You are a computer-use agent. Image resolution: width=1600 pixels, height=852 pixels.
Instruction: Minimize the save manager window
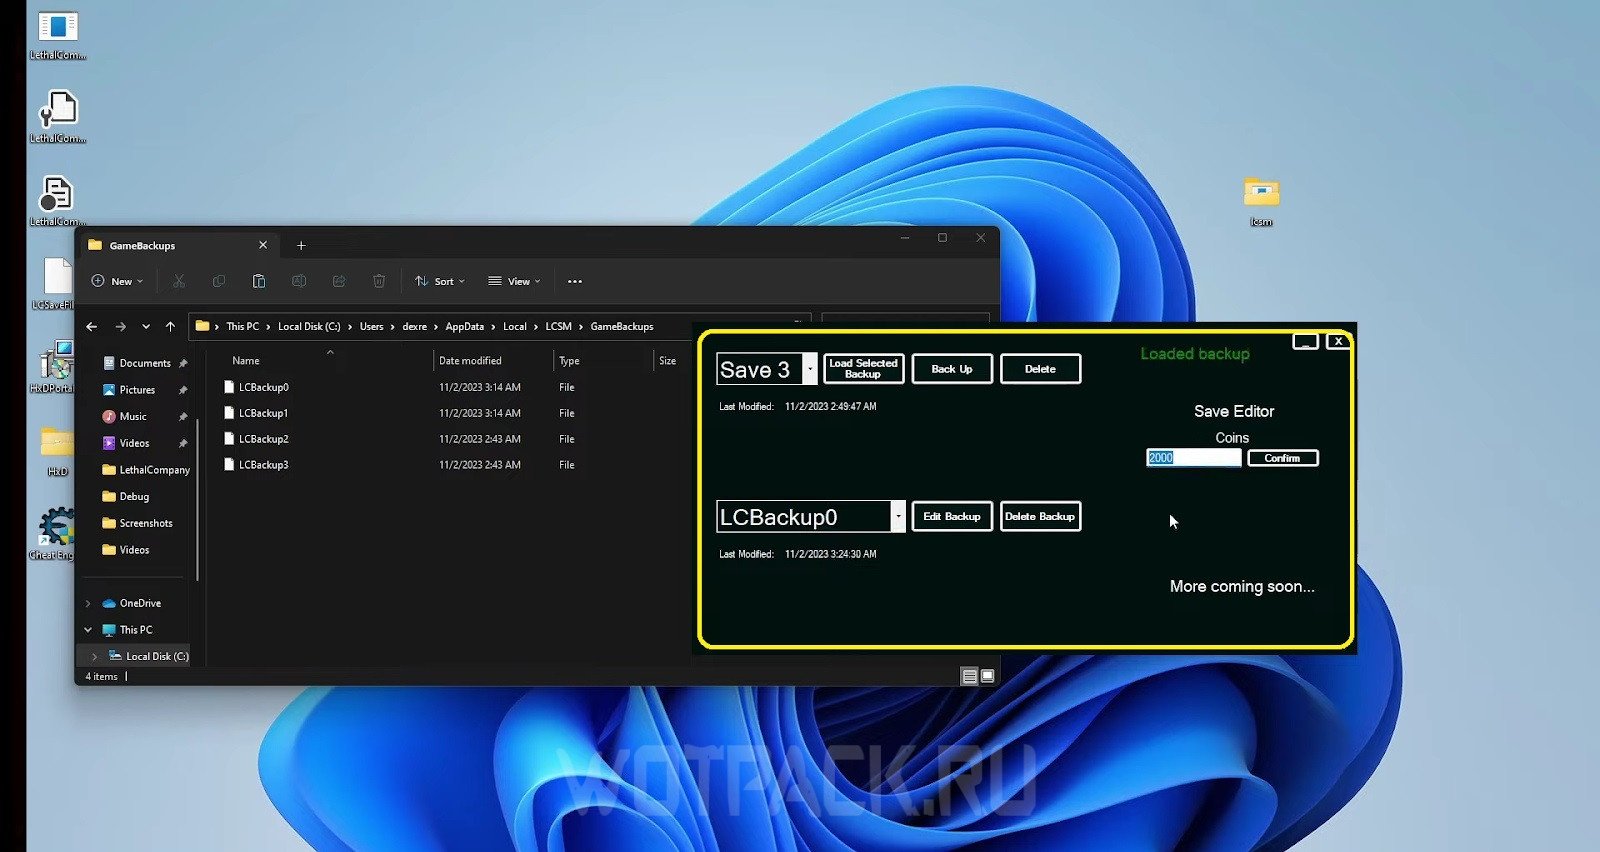pyautogui.click(x=1305, y=342)
